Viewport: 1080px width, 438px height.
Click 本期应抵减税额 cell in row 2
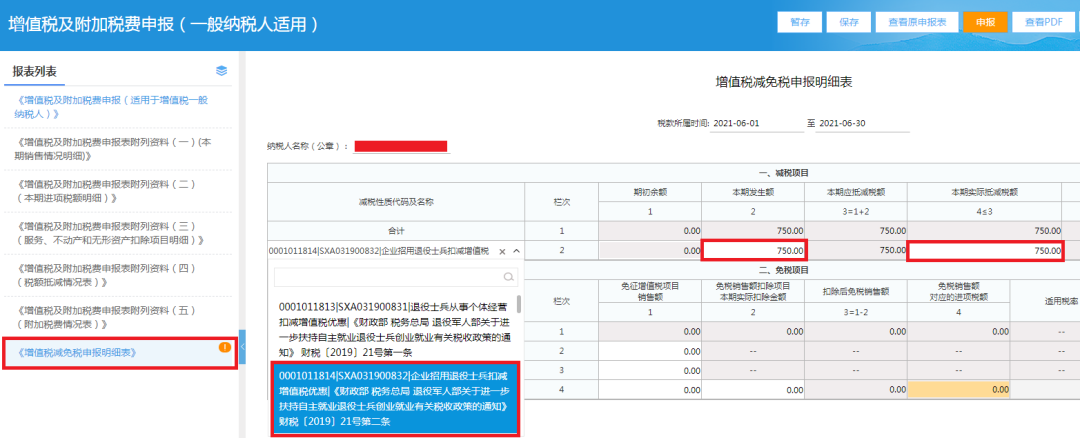(856, 251)
